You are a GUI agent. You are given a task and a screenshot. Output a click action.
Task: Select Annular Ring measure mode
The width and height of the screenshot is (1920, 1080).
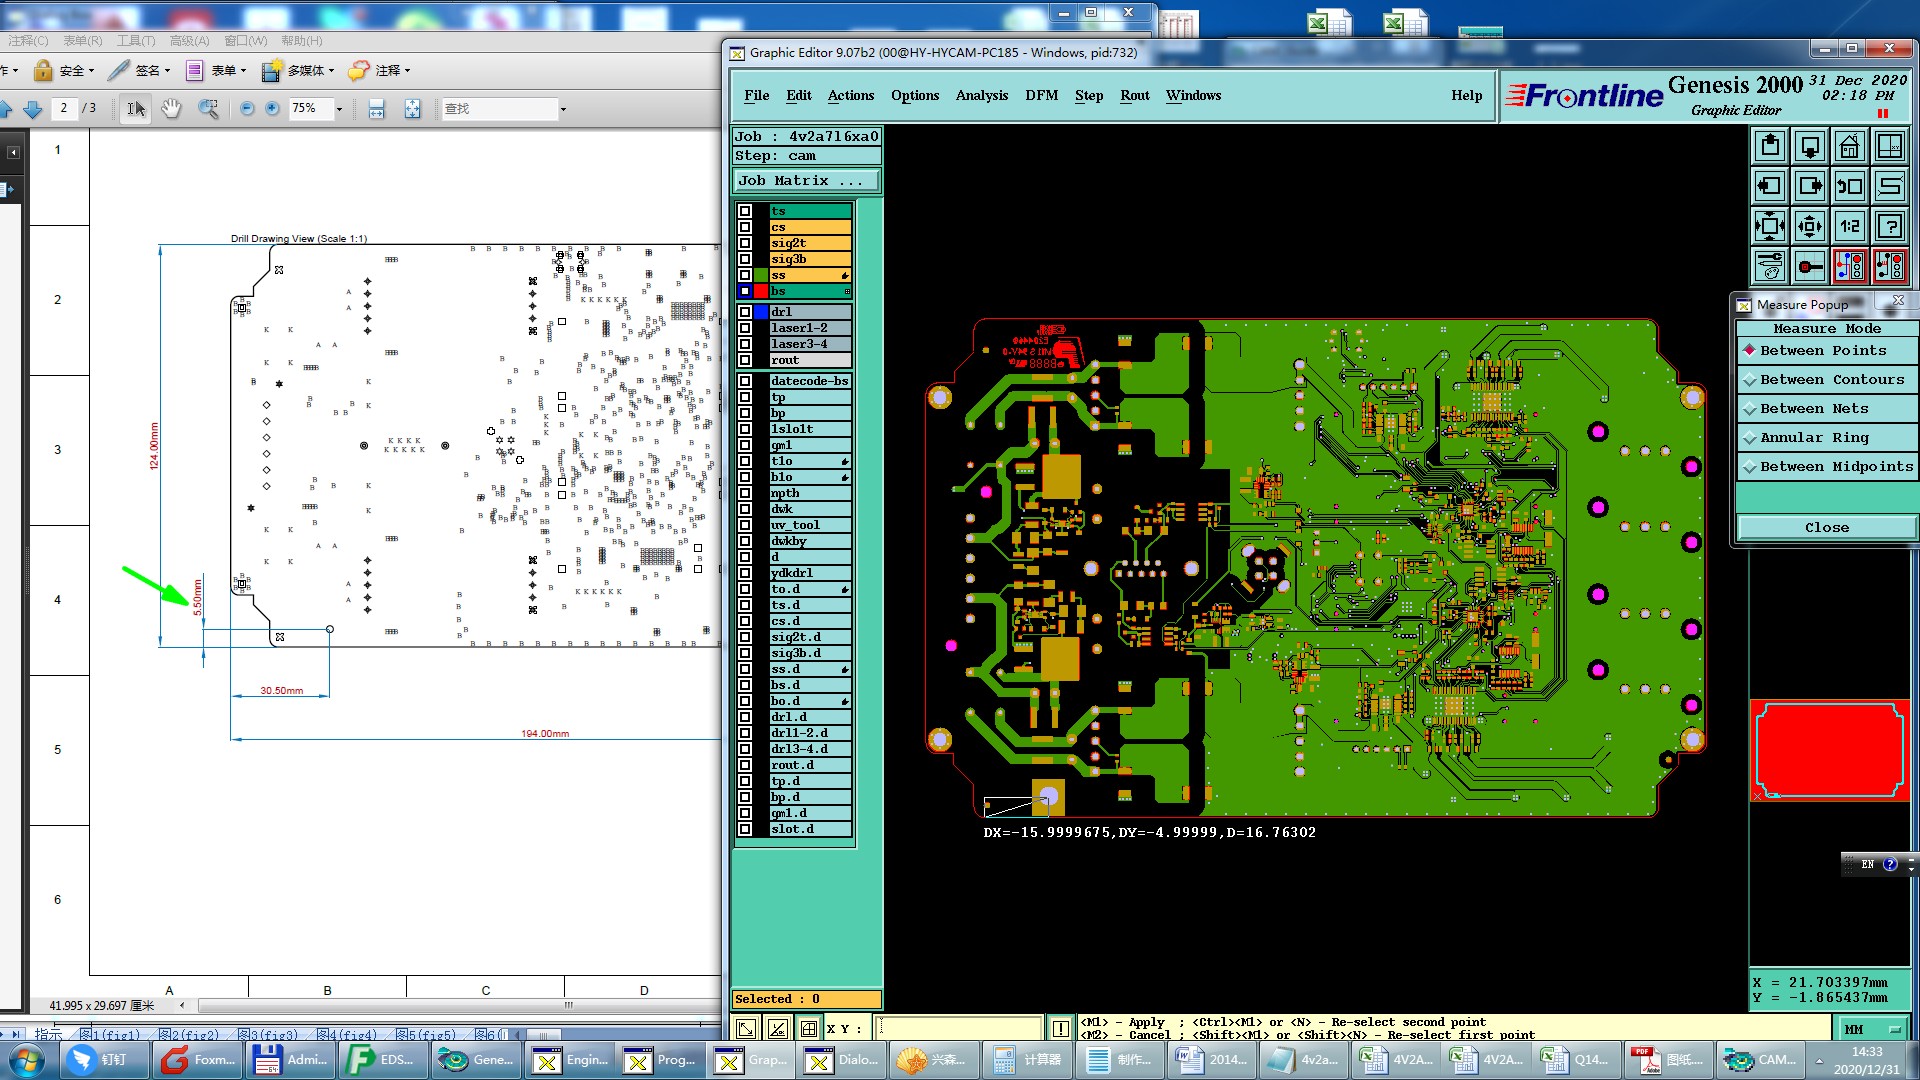[1827, 438]
